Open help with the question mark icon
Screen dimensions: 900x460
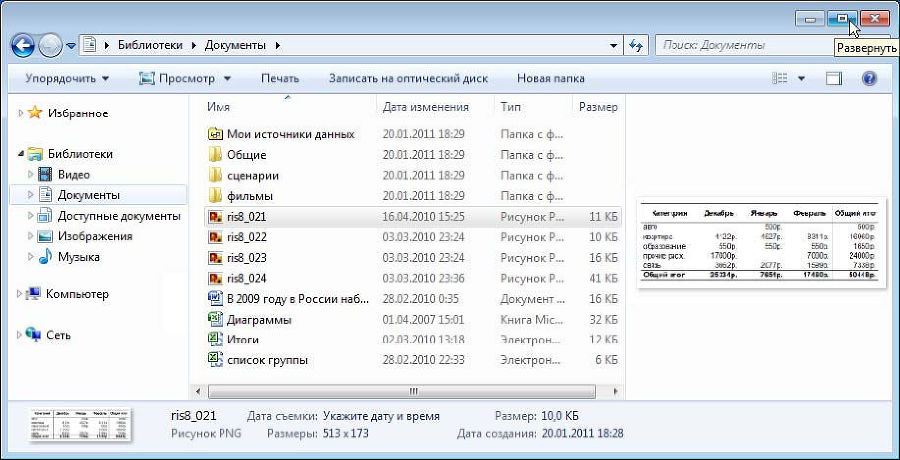tap(870, 79)
